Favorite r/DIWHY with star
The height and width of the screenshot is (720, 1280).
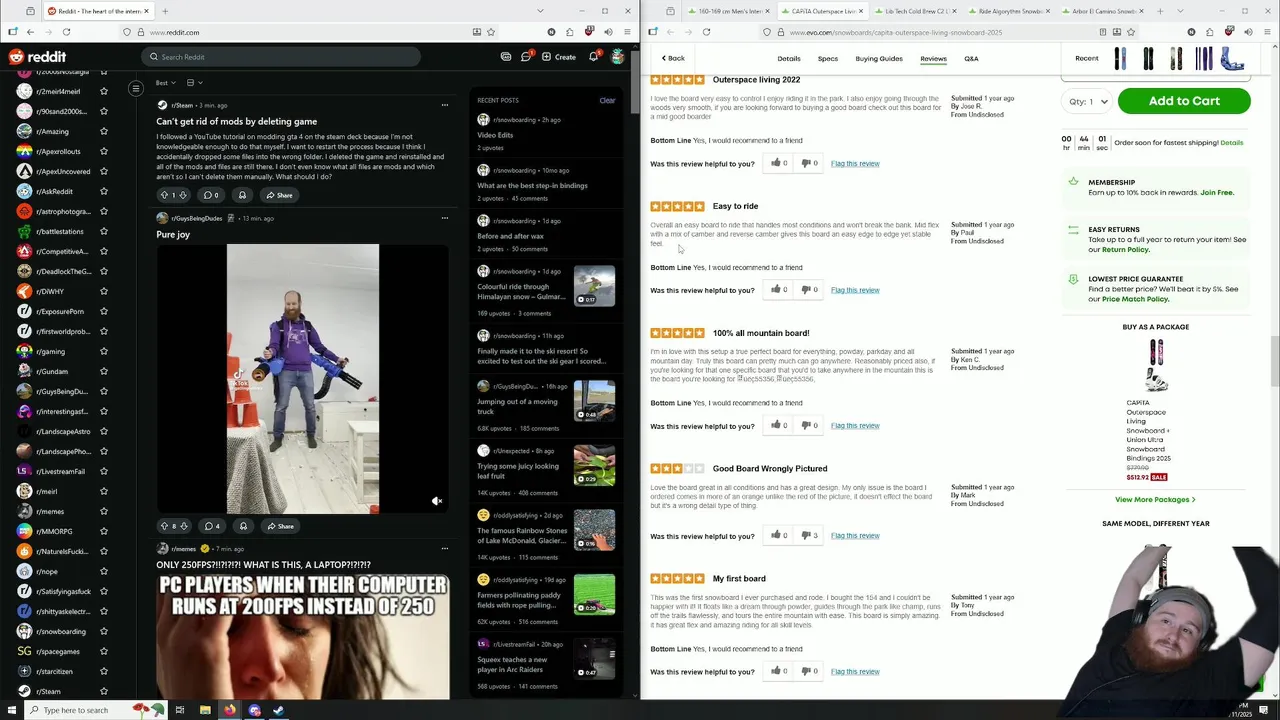coord(104,291)
